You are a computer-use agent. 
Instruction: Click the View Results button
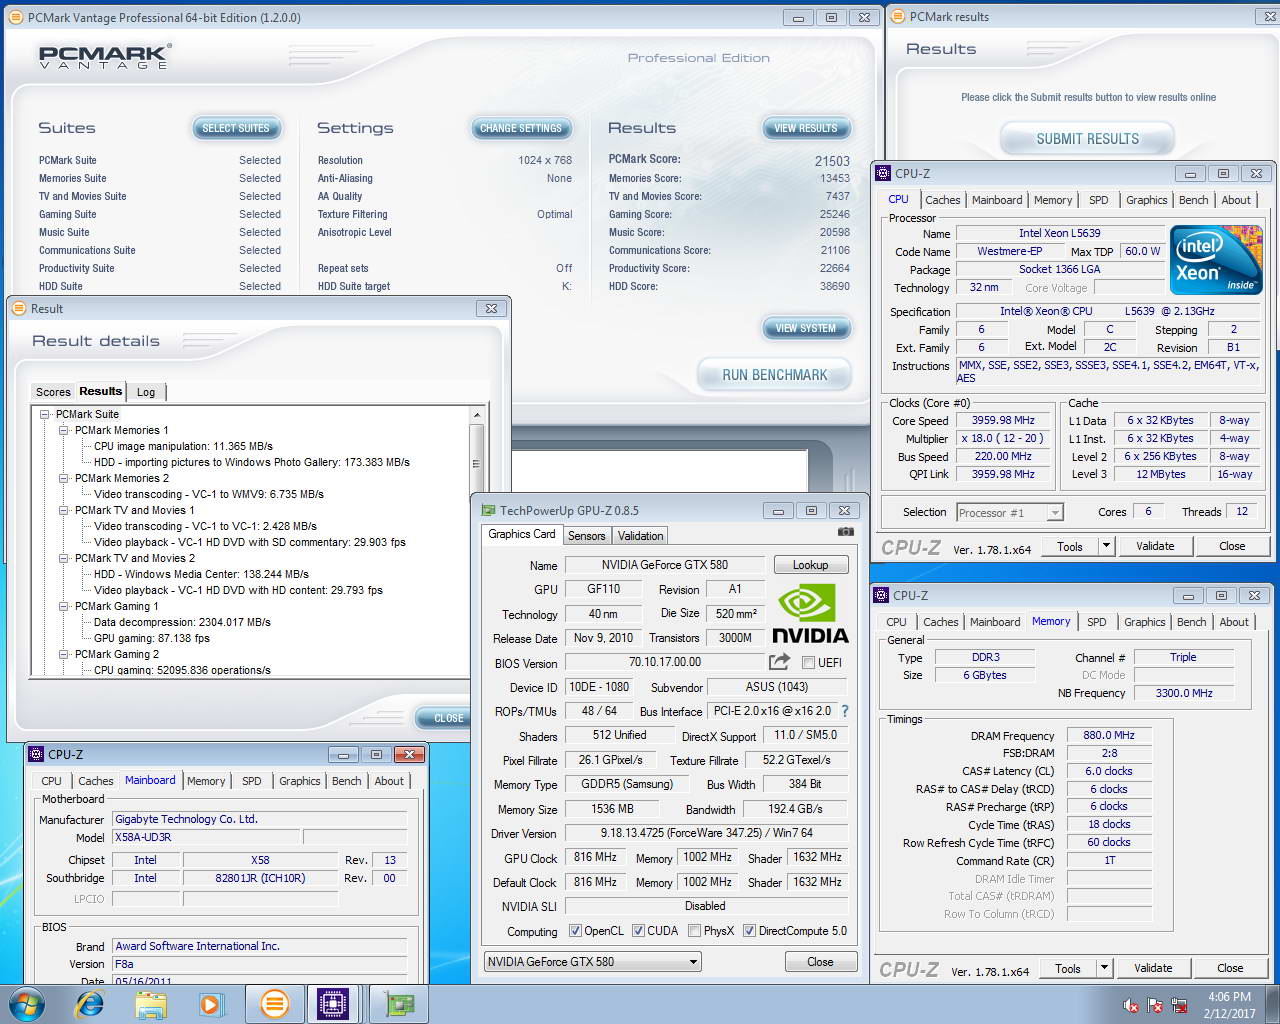806,128
